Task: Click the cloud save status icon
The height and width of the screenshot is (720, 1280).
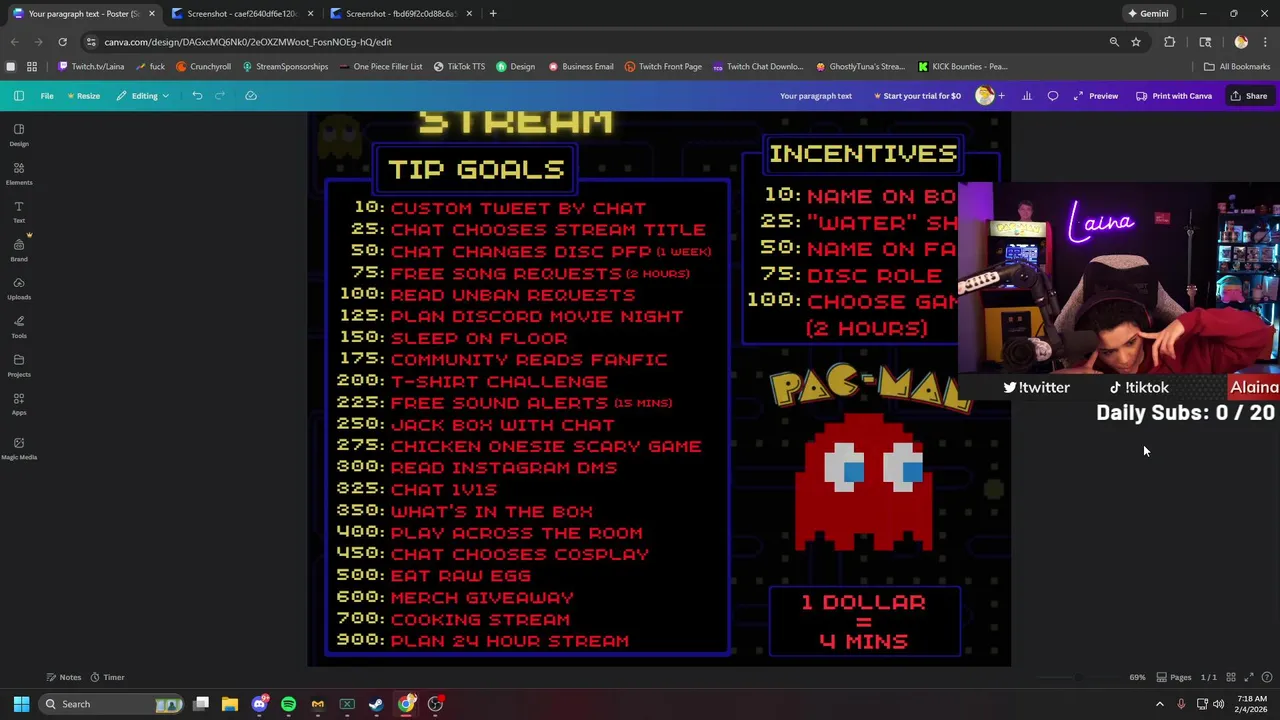Action: point(251,96)
